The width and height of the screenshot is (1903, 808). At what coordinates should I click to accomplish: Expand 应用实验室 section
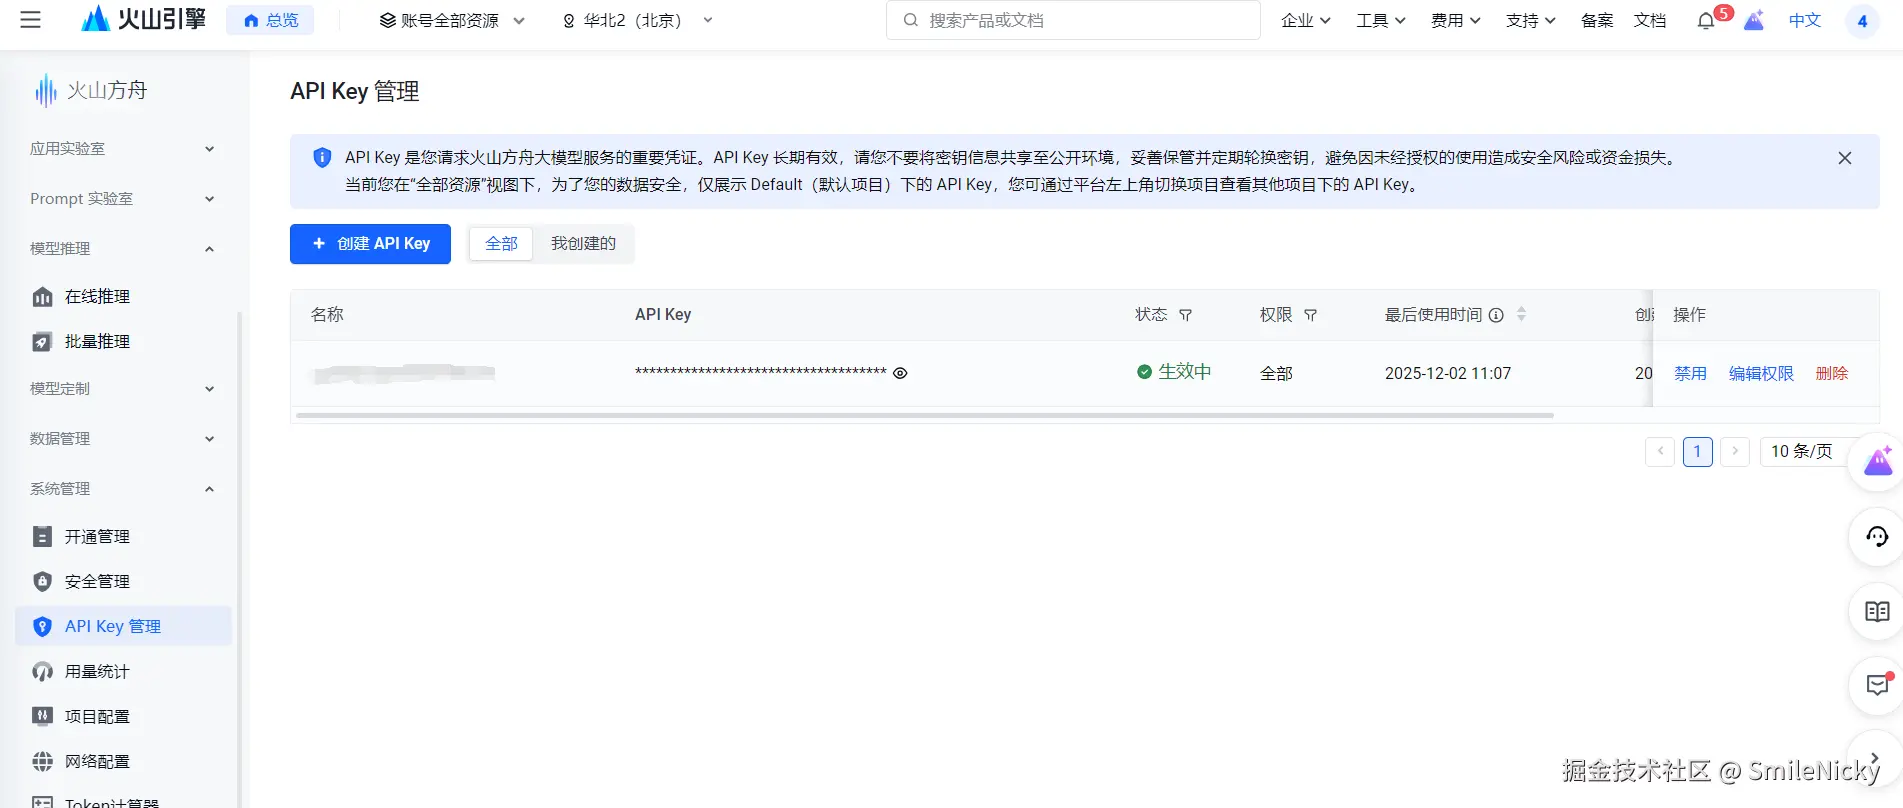point(124,148)
